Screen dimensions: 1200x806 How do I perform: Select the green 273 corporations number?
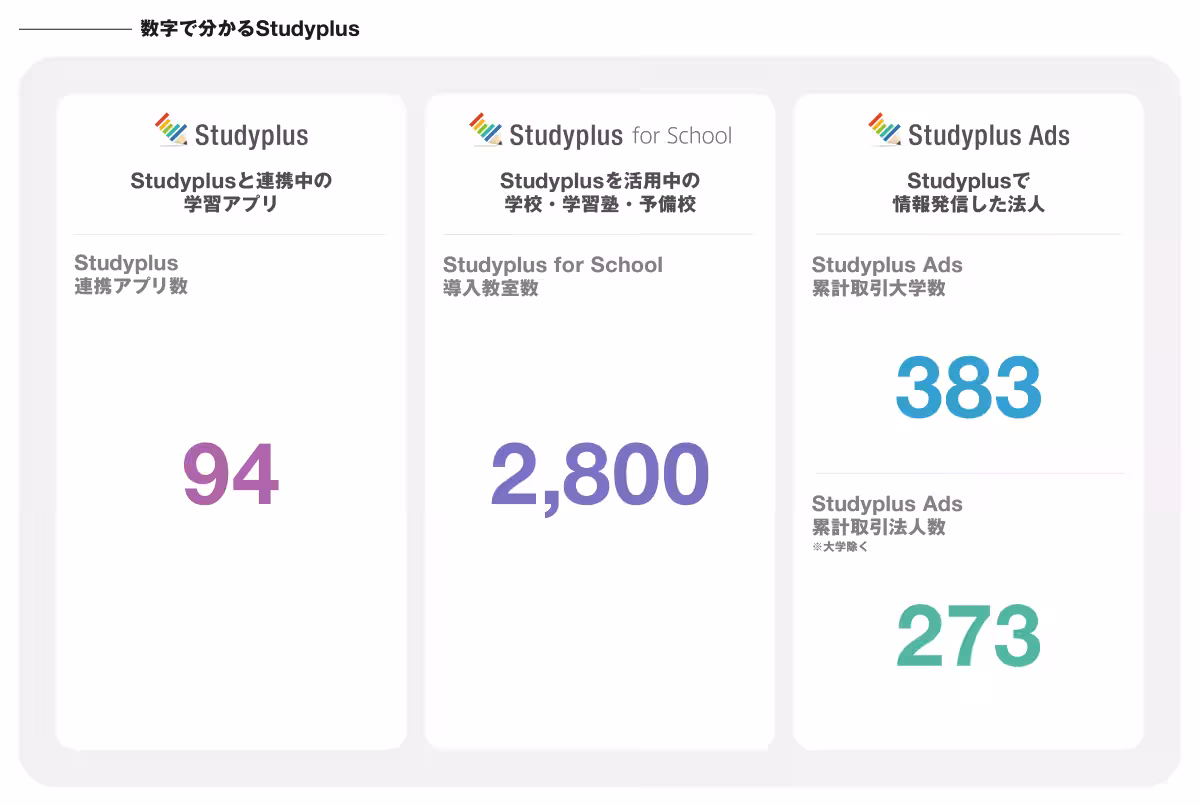[968, 636]
